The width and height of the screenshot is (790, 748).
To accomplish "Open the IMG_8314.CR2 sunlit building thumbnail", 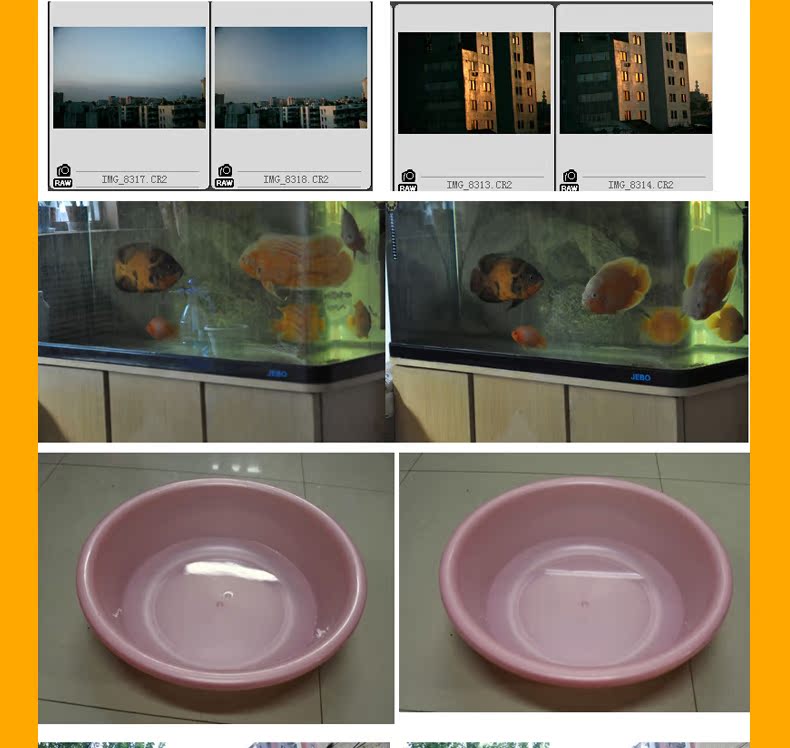I will click(x=636, y=83).
